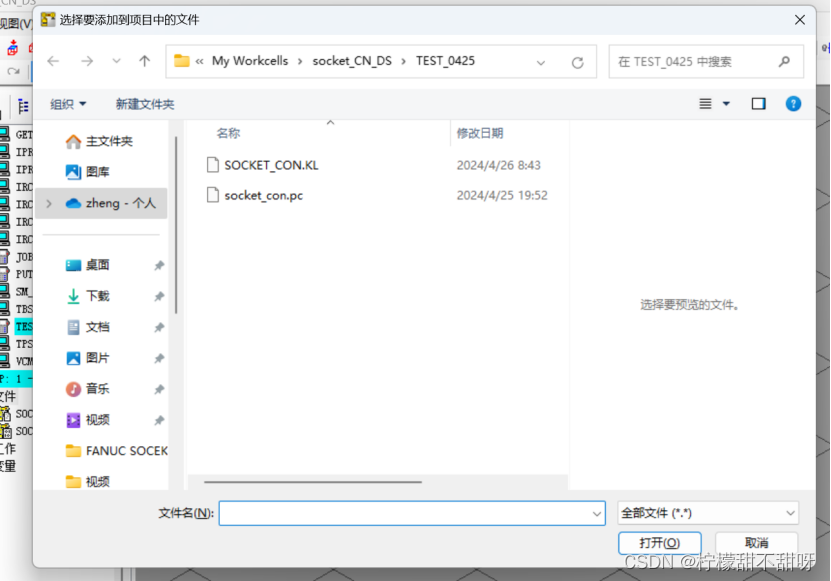Open help with the blue question icon
The height and width of the screenshot is (581, 831).
(x=793, y=104)
